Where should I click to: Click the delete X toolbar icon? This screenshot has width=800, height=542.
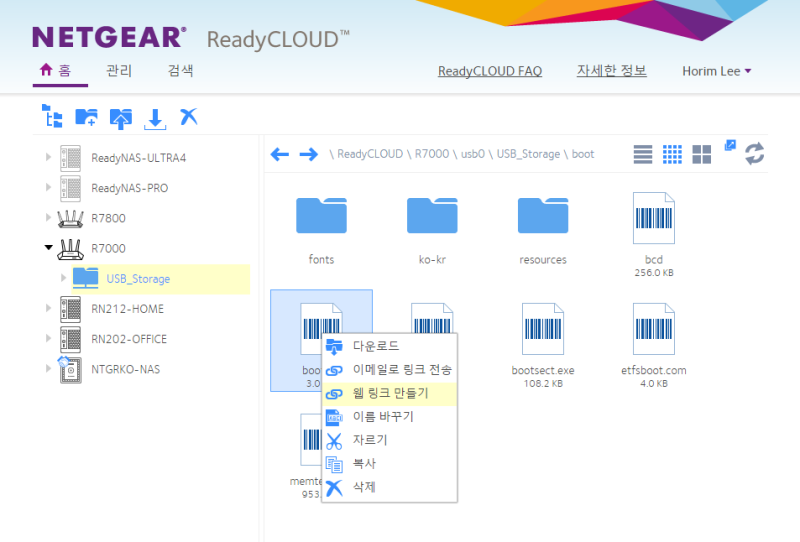tap(189, 117)
